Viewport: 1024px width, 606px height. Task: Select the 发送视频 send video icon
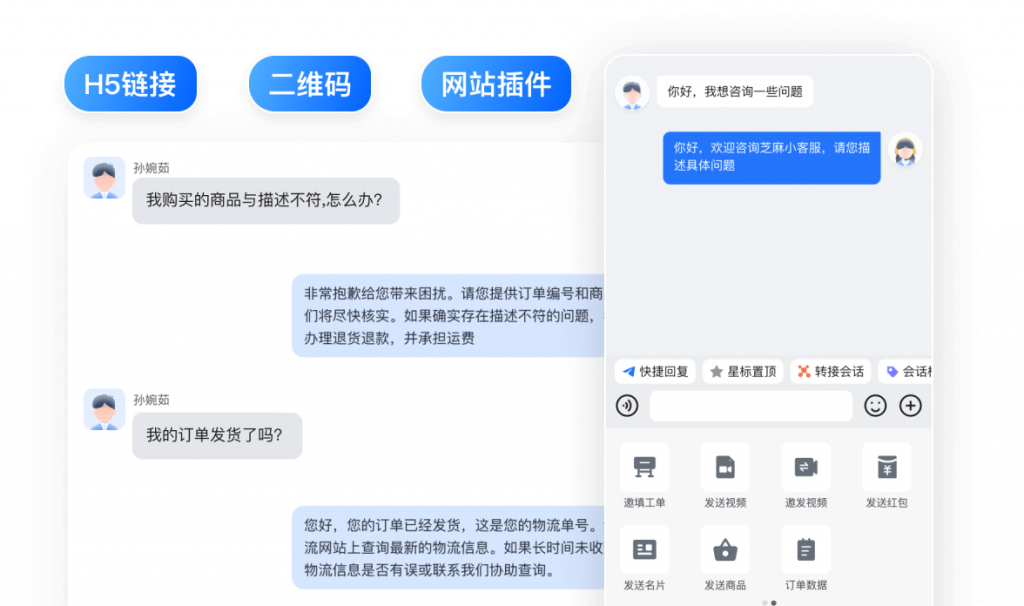point(725,468)
